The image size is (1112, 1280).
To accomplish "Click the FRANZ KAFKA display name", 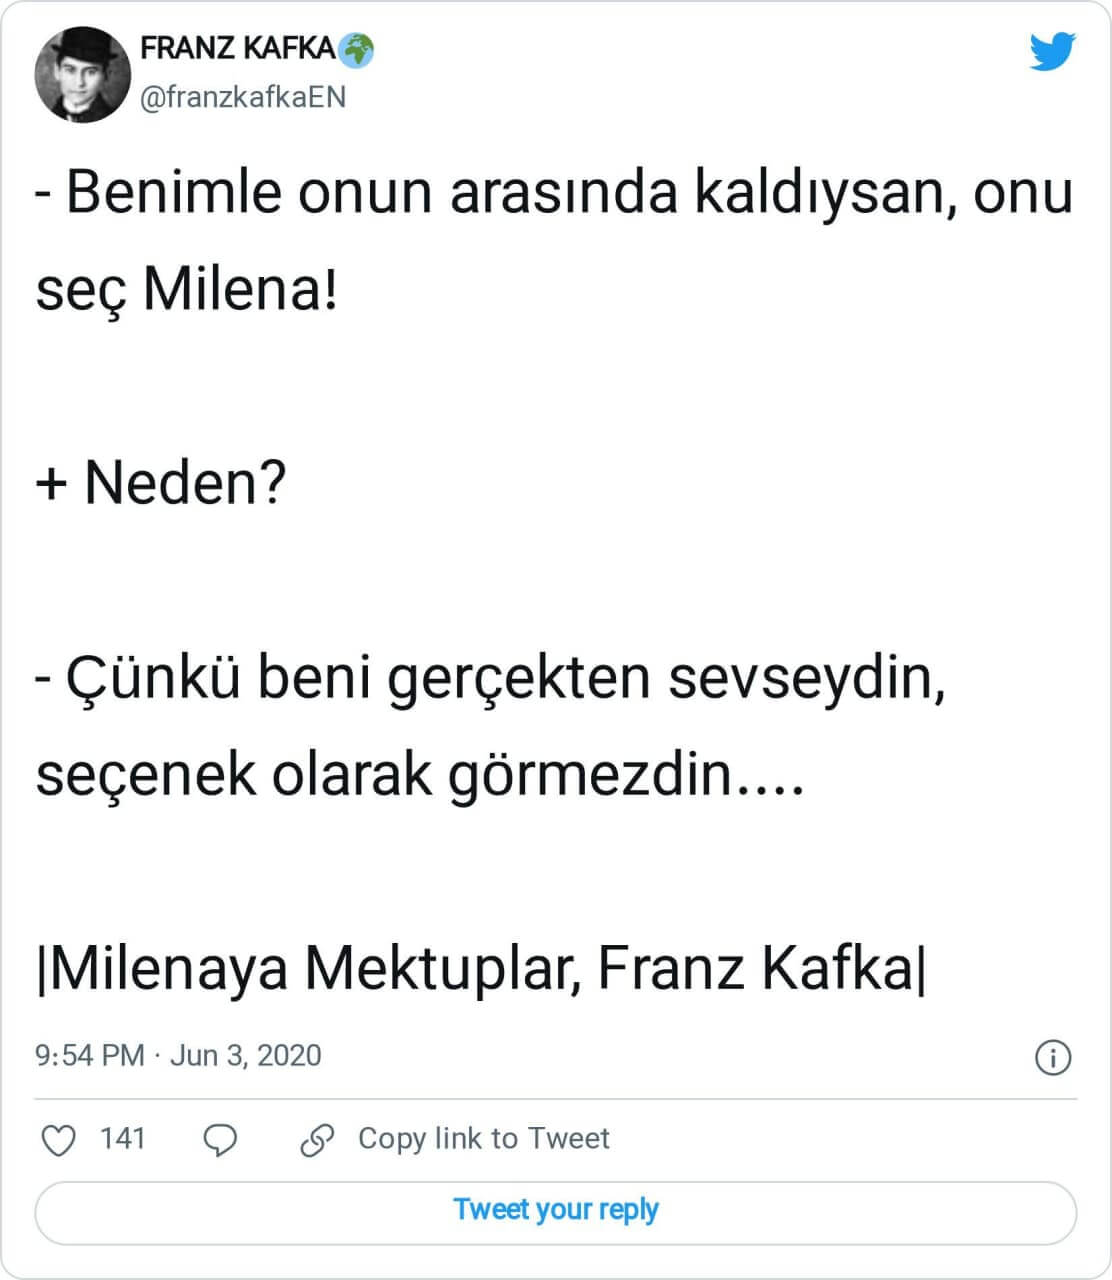I will pos(238,48).
